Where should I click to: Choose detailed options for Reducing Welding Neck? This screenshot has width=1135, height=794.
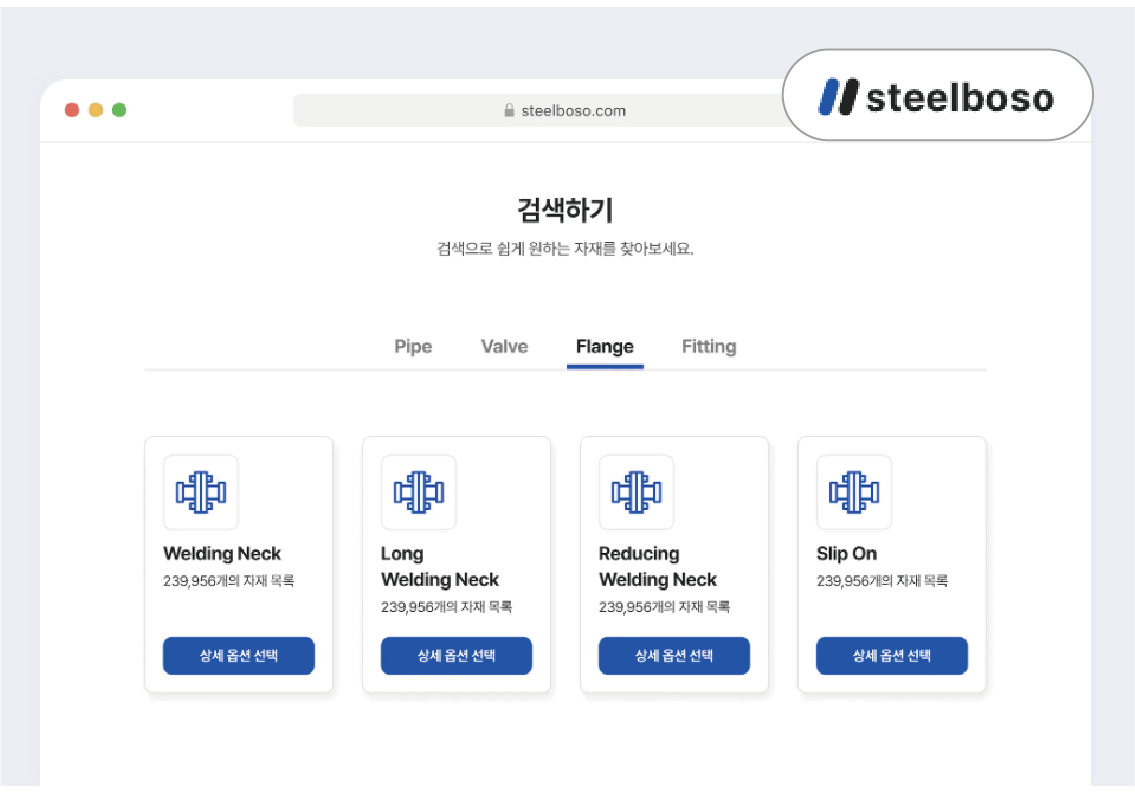(x=675, y=656)
